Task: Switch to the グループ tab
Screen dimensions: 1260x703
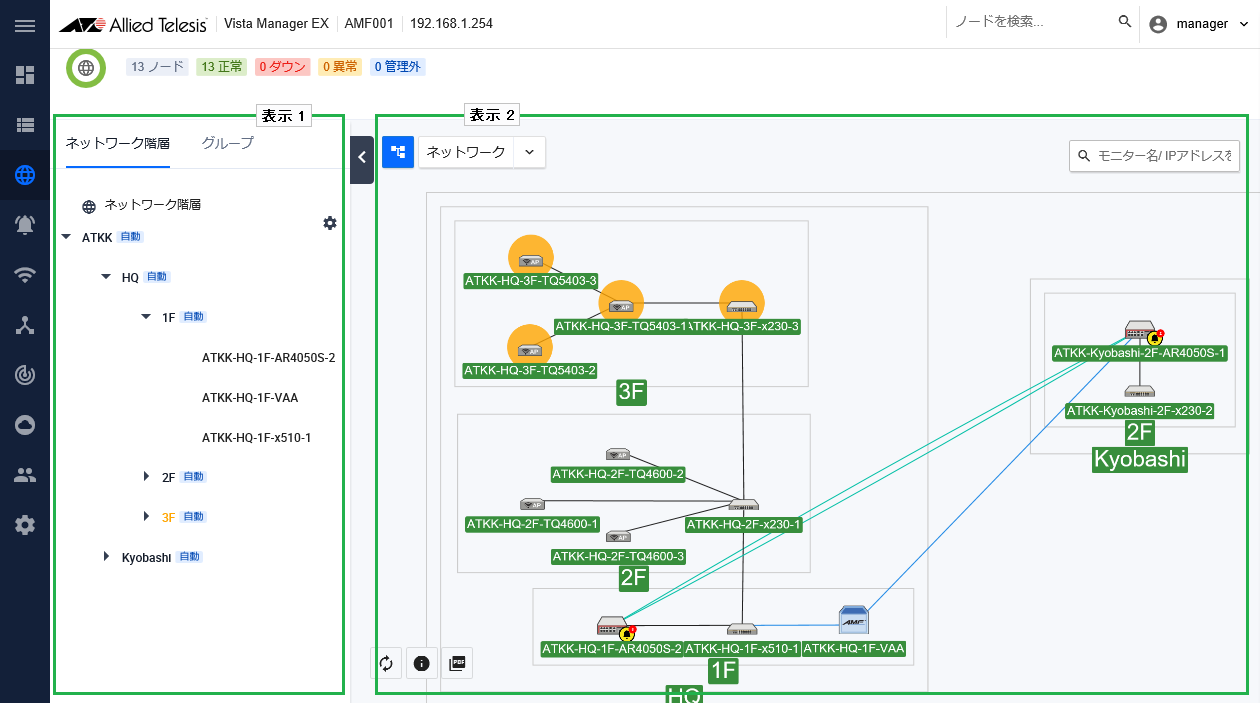Action: point(227,143)
